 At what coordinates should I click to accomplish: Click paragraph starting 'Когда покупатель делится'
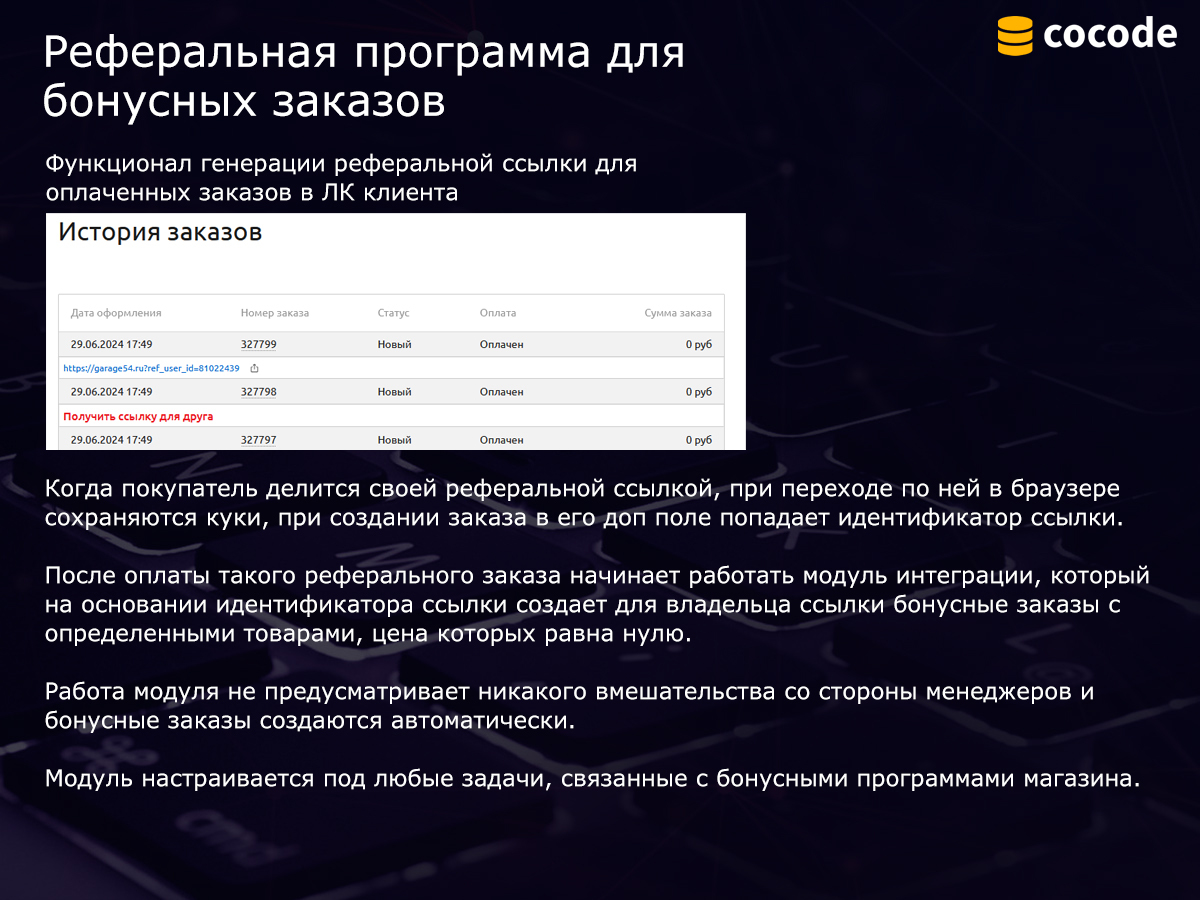[584, 504]
